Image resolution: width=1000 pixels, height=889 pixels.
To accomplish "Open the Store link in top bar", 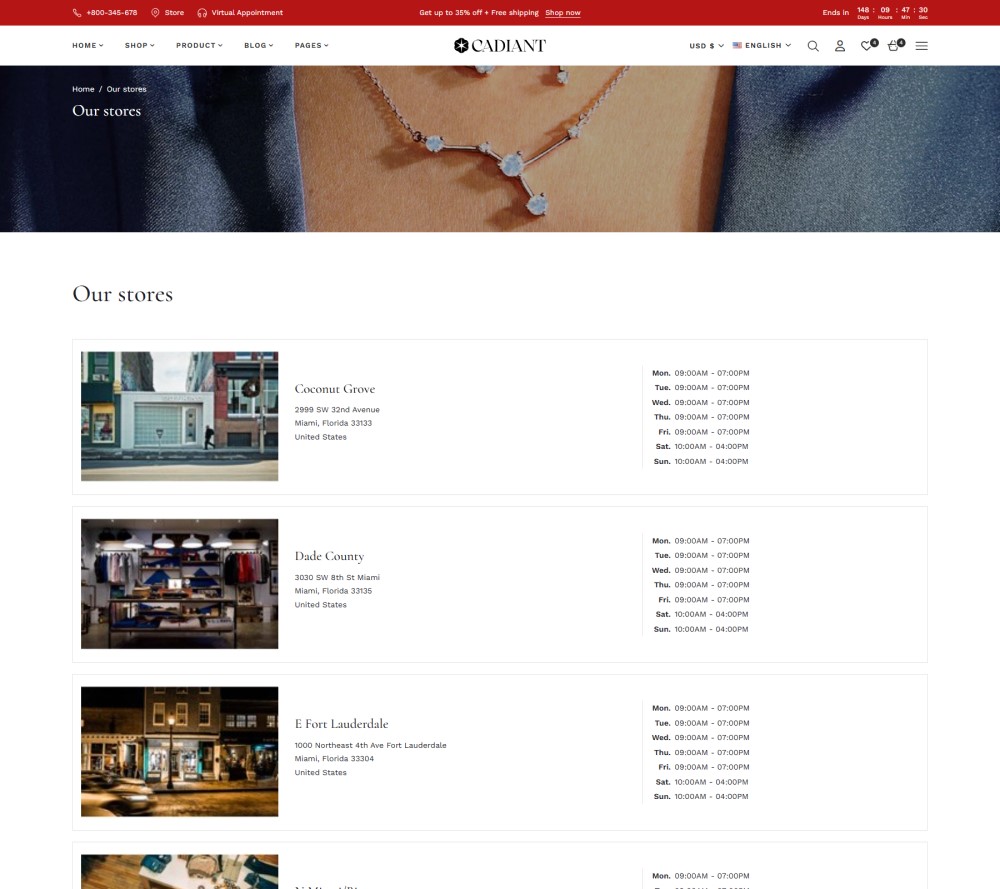I will pyautogui.click(x=174, y=13).
